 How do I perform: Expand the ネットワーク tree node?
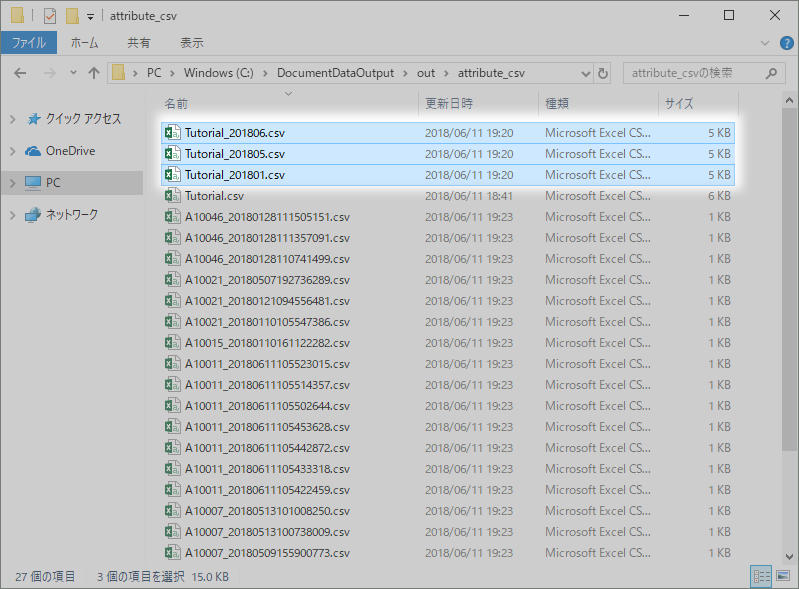[x=13, y=215]
